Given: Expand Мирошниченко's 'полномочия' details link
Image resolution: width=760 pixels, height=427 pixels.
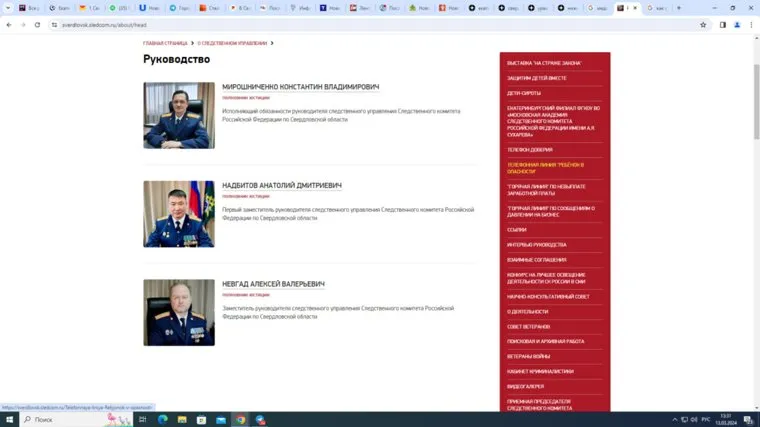Looking at the screenshot, I should click(x=246, y=98).
